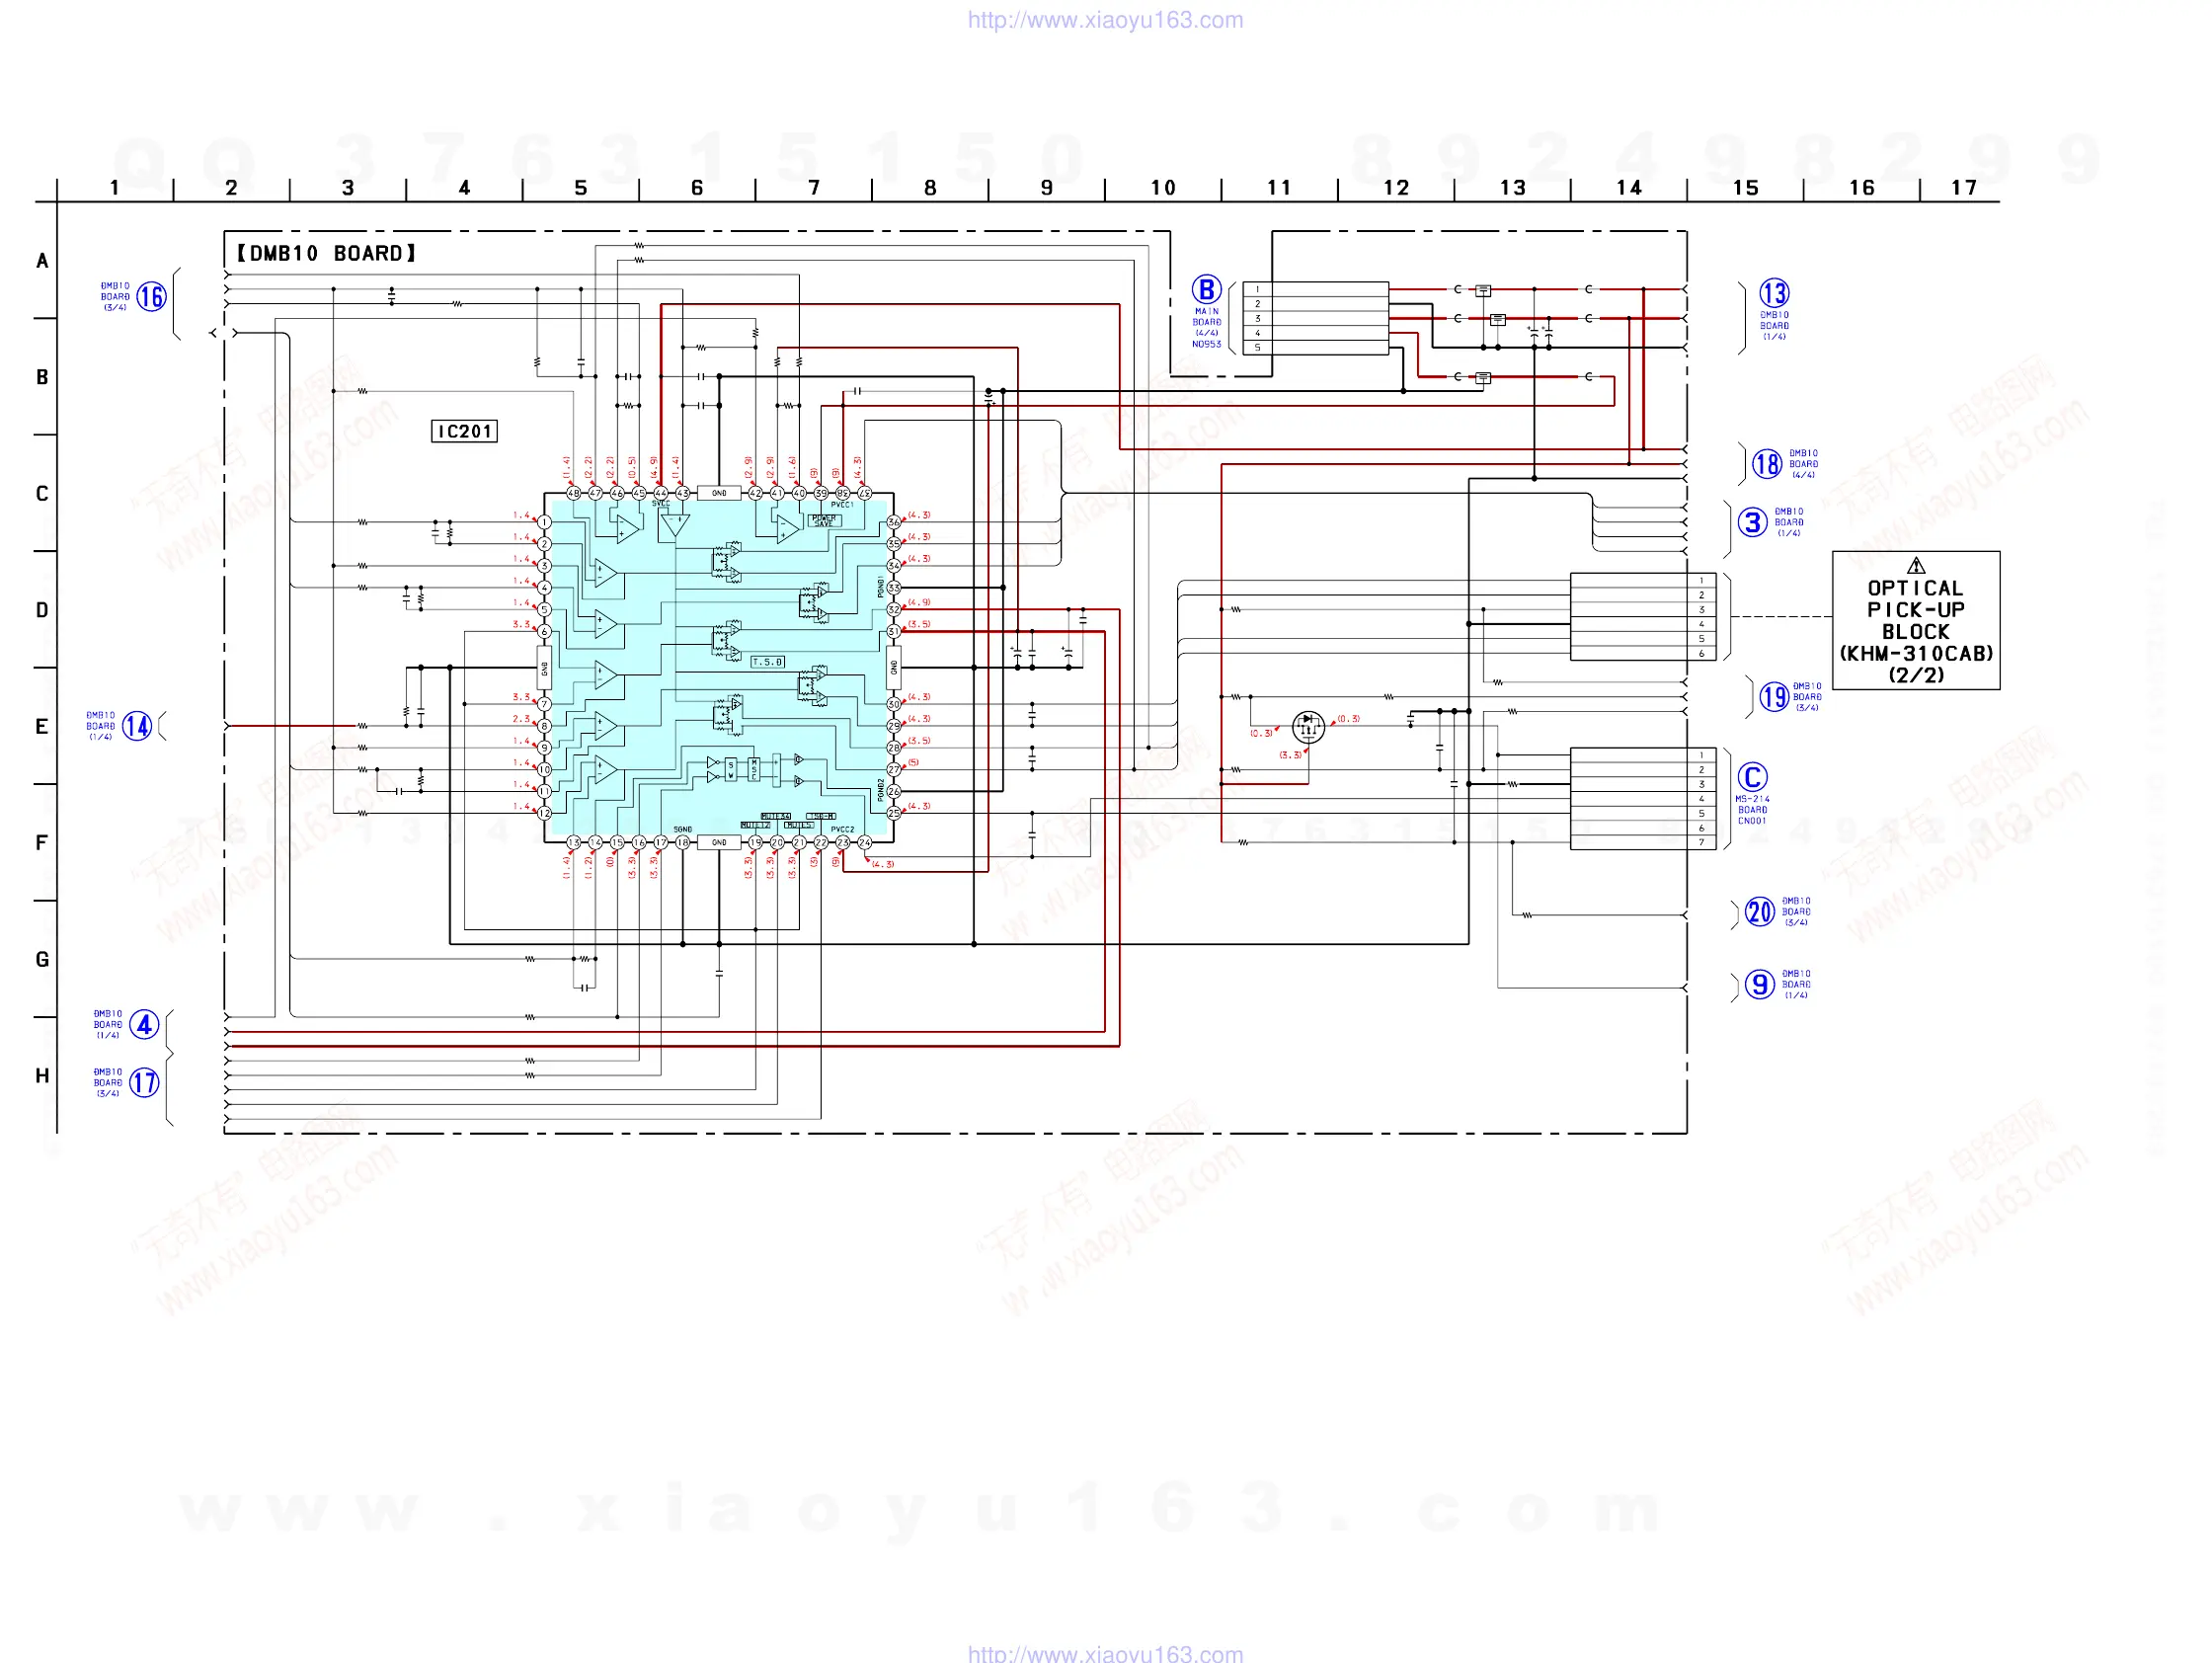Click circled reference number 18
Viewport: 2212px width, 1663px height.
pyautogui.click(x=1766, y=464)
